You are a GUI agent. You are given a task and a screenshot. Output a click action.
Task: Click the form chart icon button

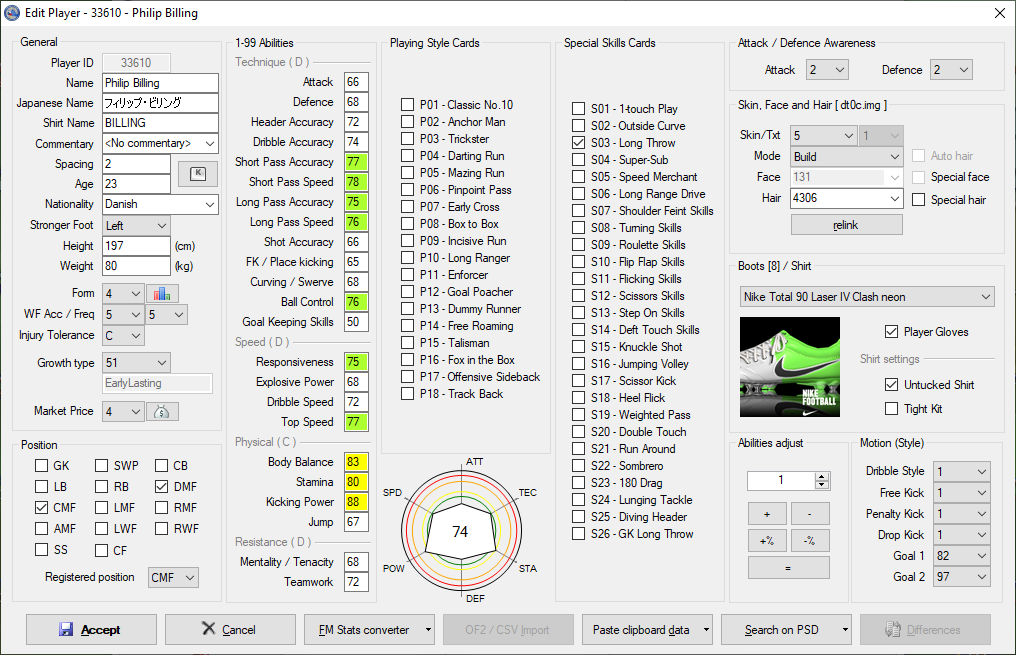coord(162,294)
